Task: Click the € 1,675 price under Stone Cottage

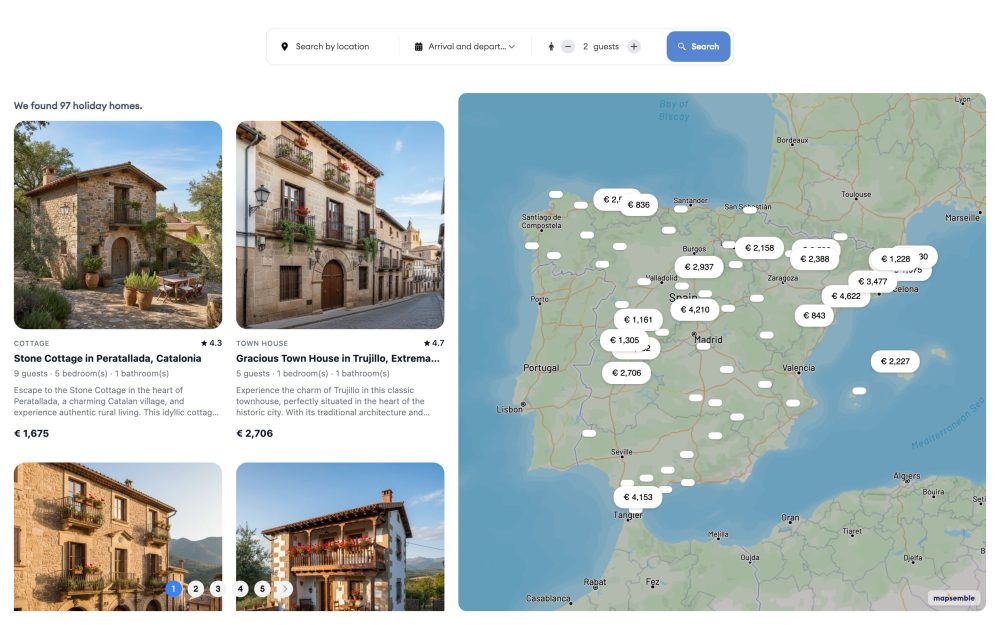Action: pos(31,433)
